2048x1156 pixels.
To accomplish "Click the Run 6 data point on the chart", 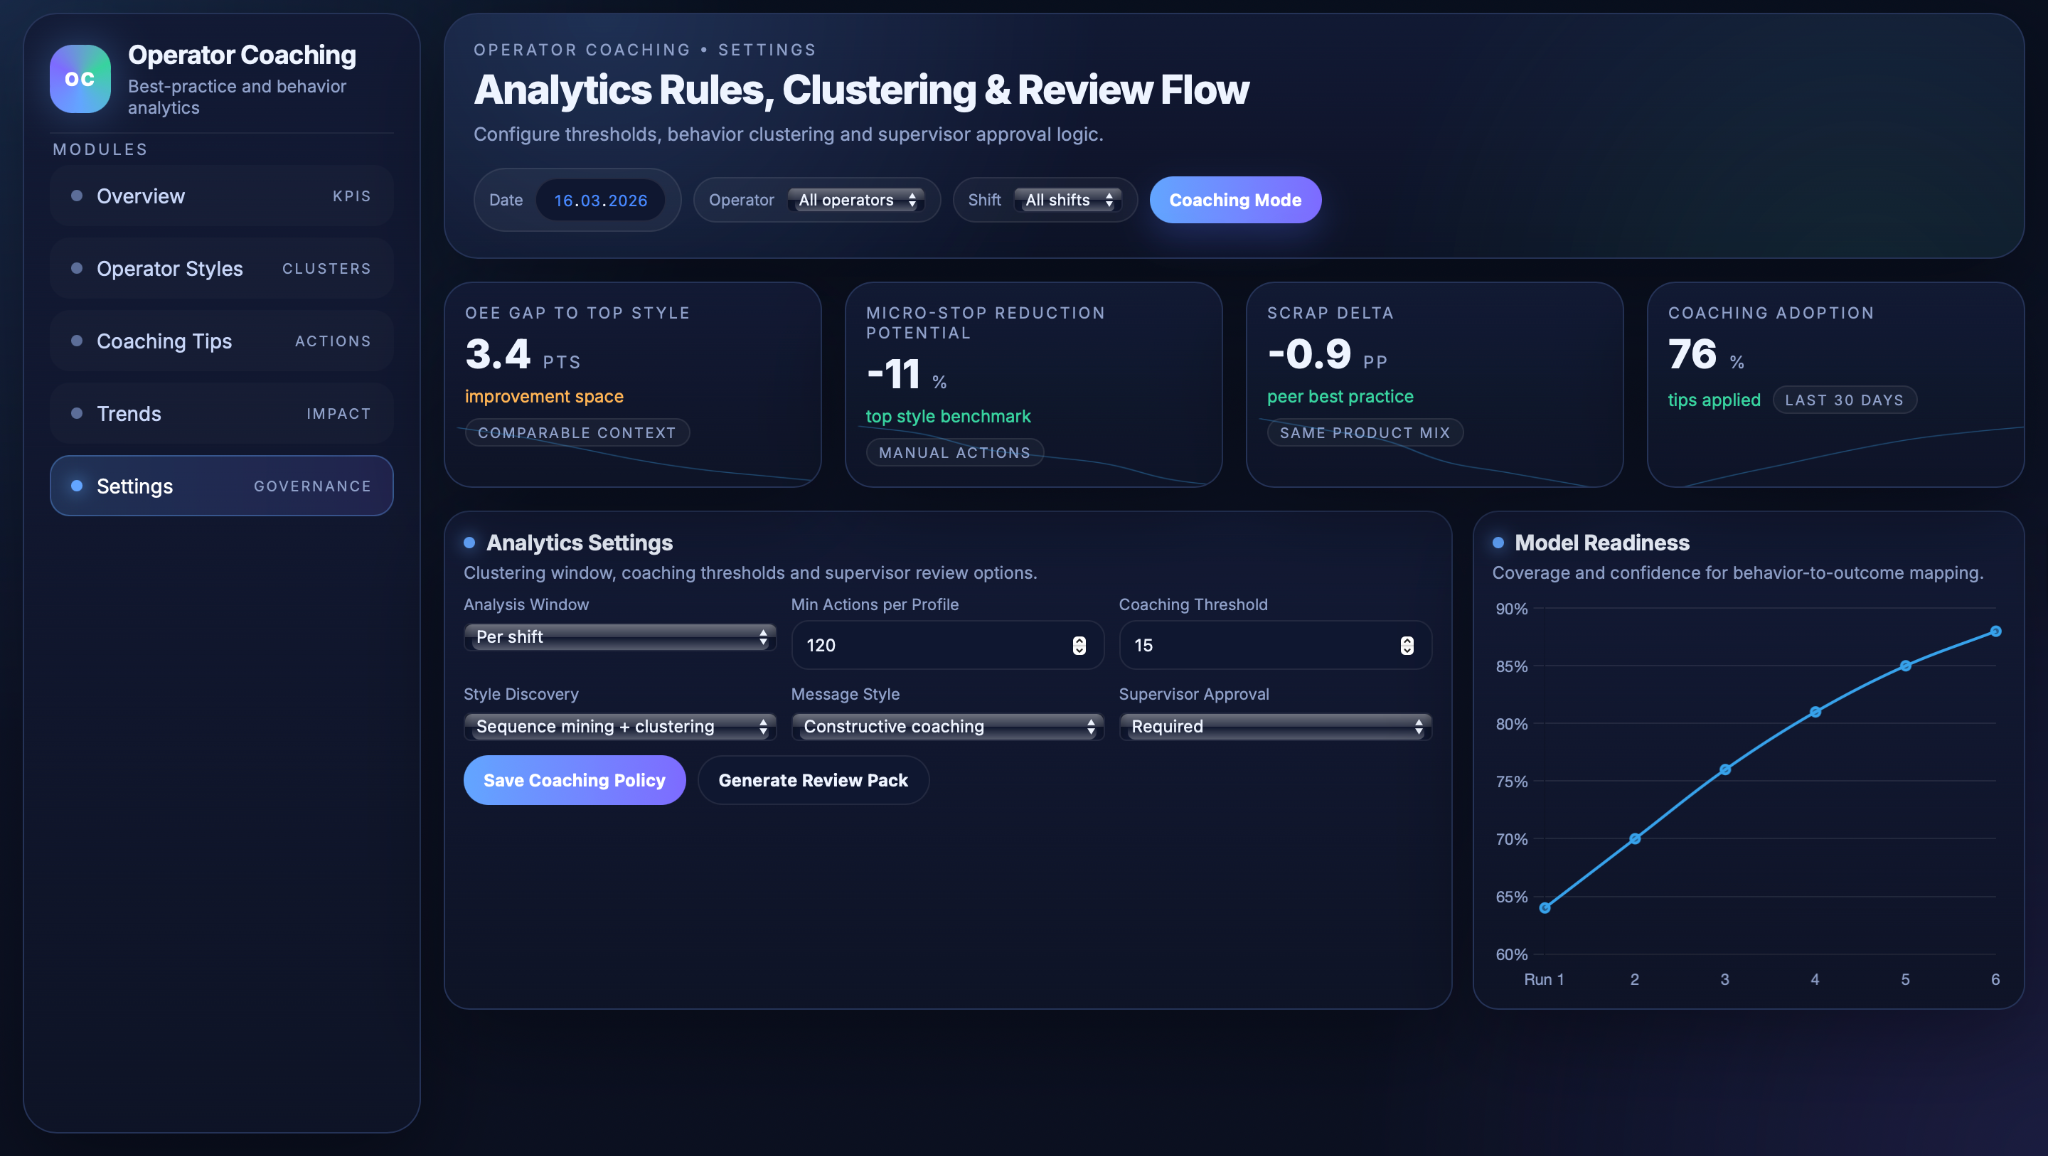I will point(1995,631).
